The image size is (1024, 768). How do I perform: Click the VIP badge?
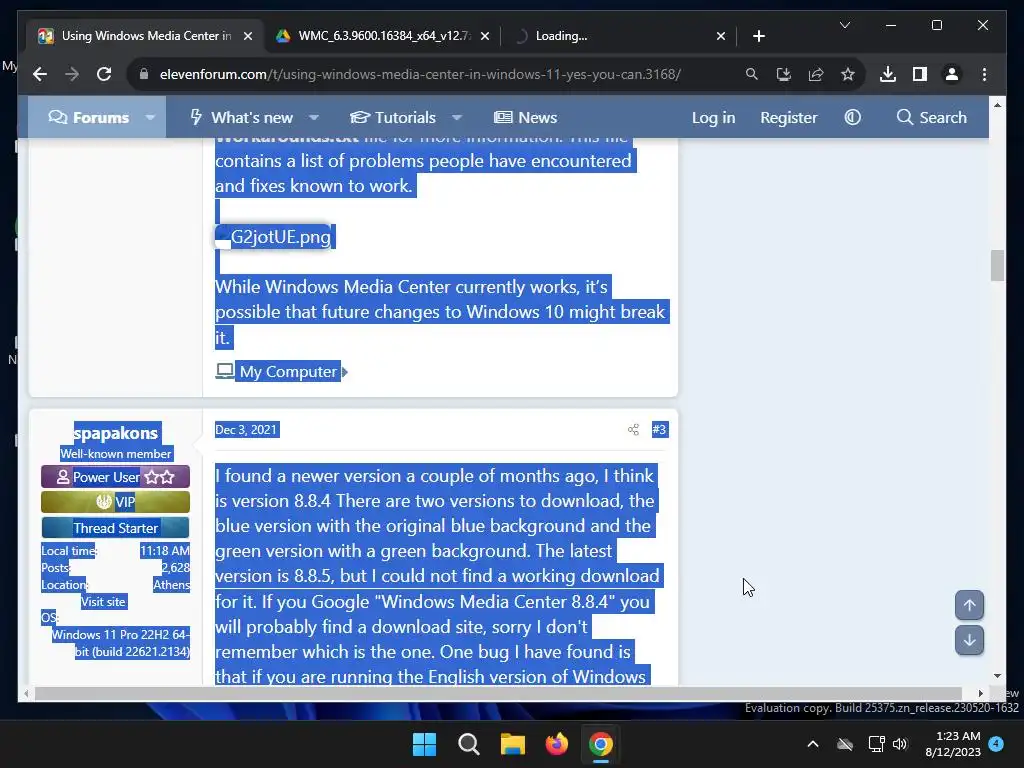116,502
